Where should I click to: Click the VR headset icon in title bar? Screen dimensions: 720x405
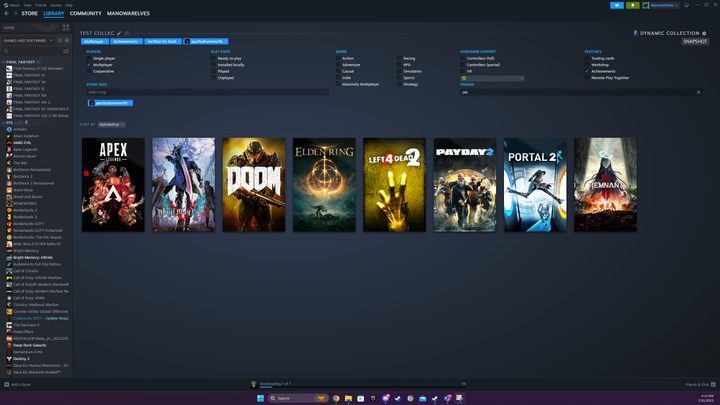point(686,5)
